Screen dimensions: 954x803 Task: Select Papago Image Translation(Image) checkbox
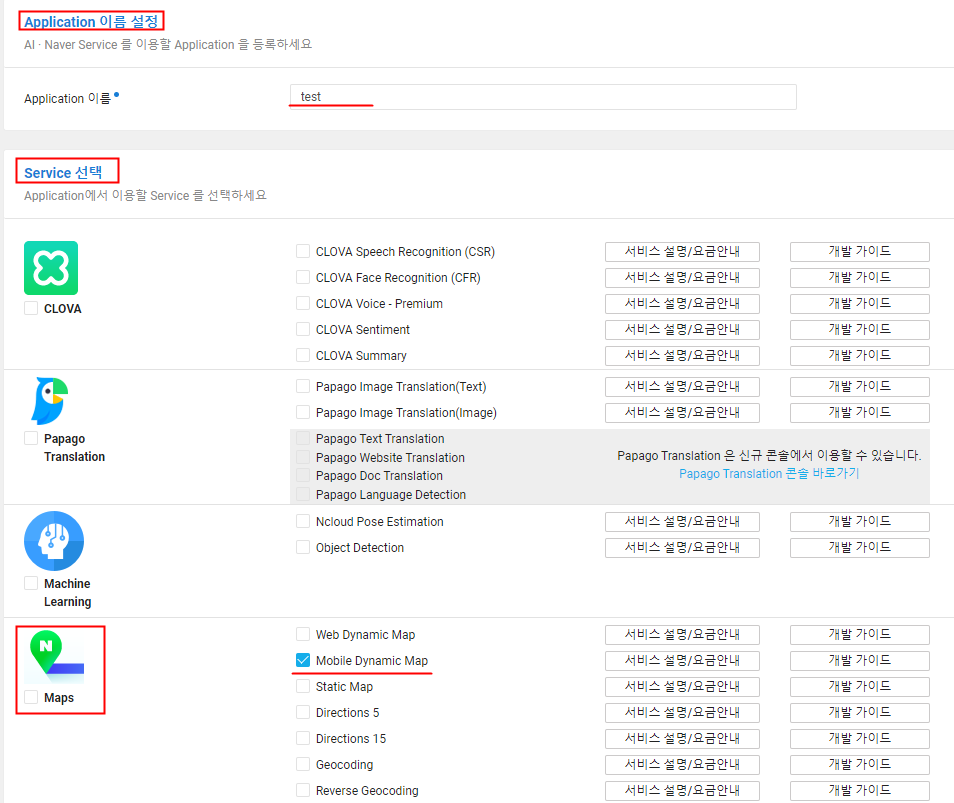[303, 412]
